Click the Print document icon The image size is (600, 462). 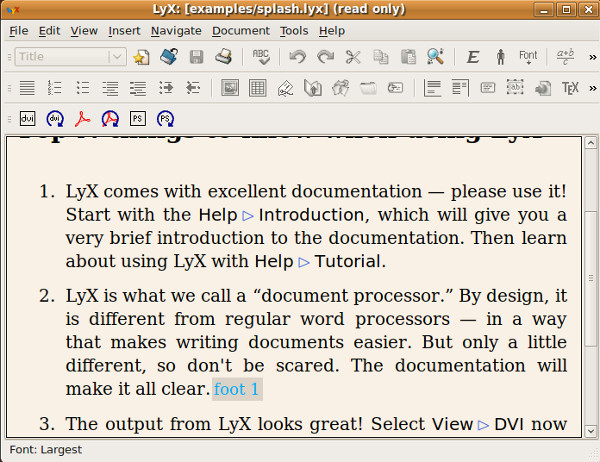[223, 57]
